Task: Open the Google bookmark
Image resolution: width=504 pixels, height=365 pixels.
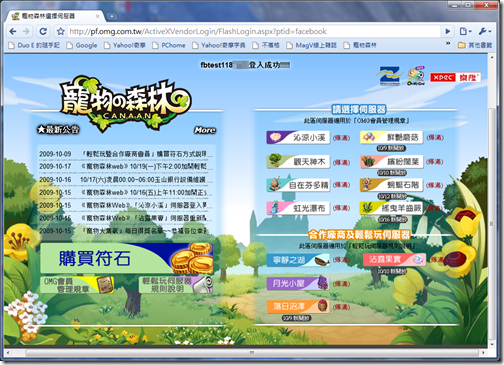Action: (x=82, y=45)
